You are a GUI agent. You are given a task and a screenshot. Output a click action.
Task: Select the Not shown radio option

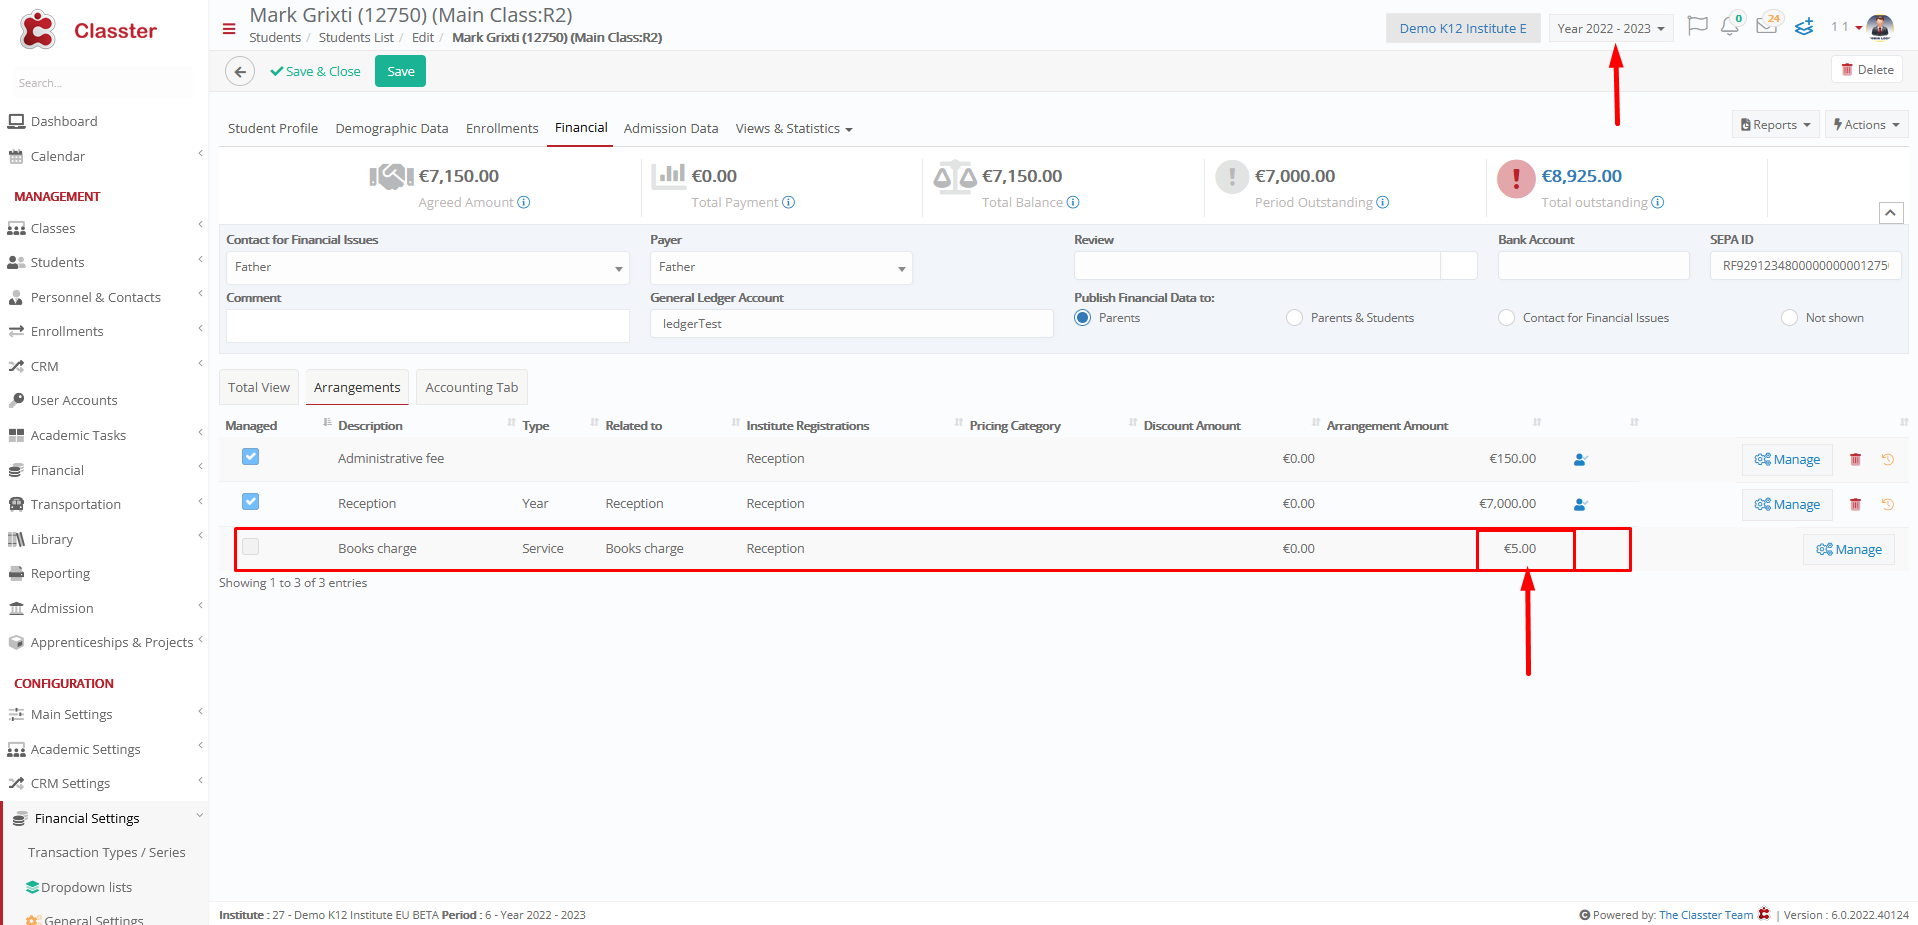point(1789,318)
